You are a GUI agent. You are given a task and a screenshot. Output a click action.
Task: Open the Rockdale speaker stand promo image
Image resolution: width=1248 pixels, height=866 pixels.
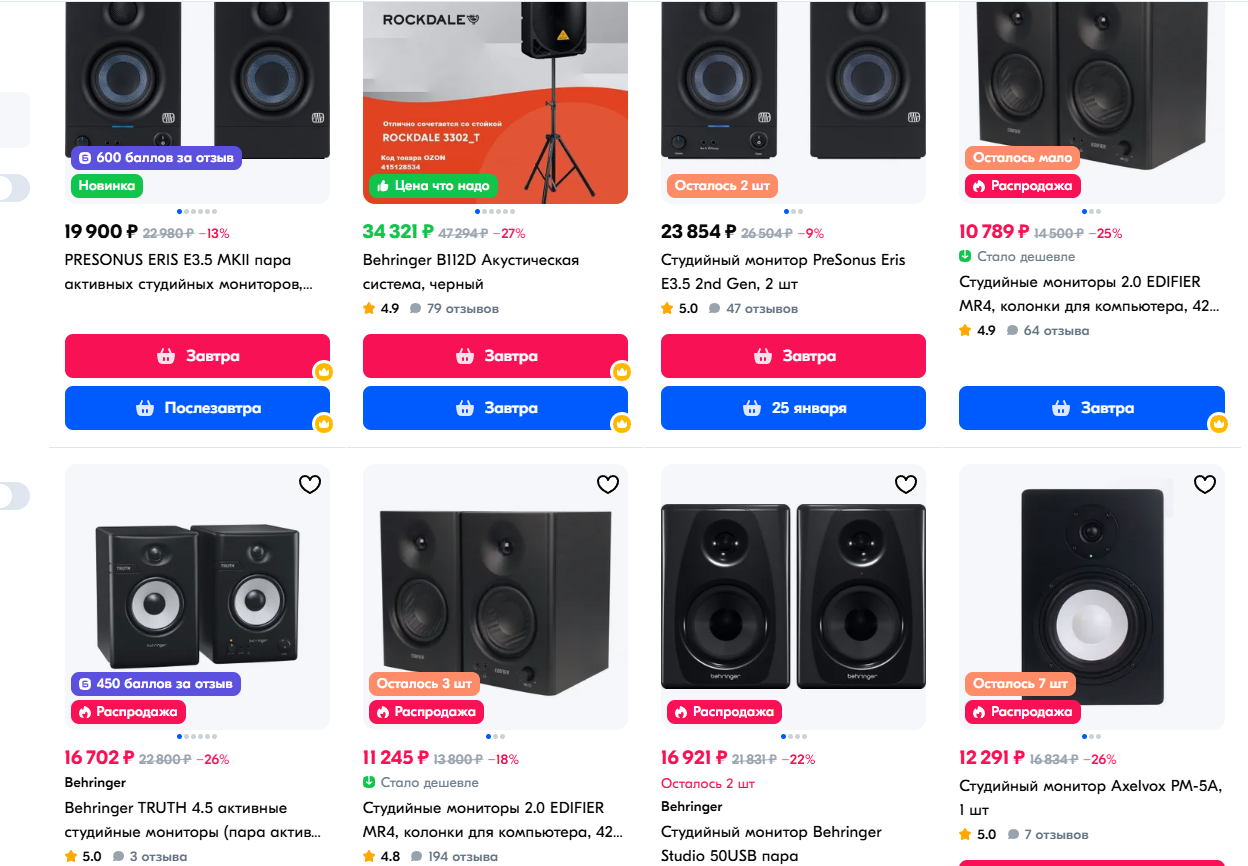coord(495,100)
